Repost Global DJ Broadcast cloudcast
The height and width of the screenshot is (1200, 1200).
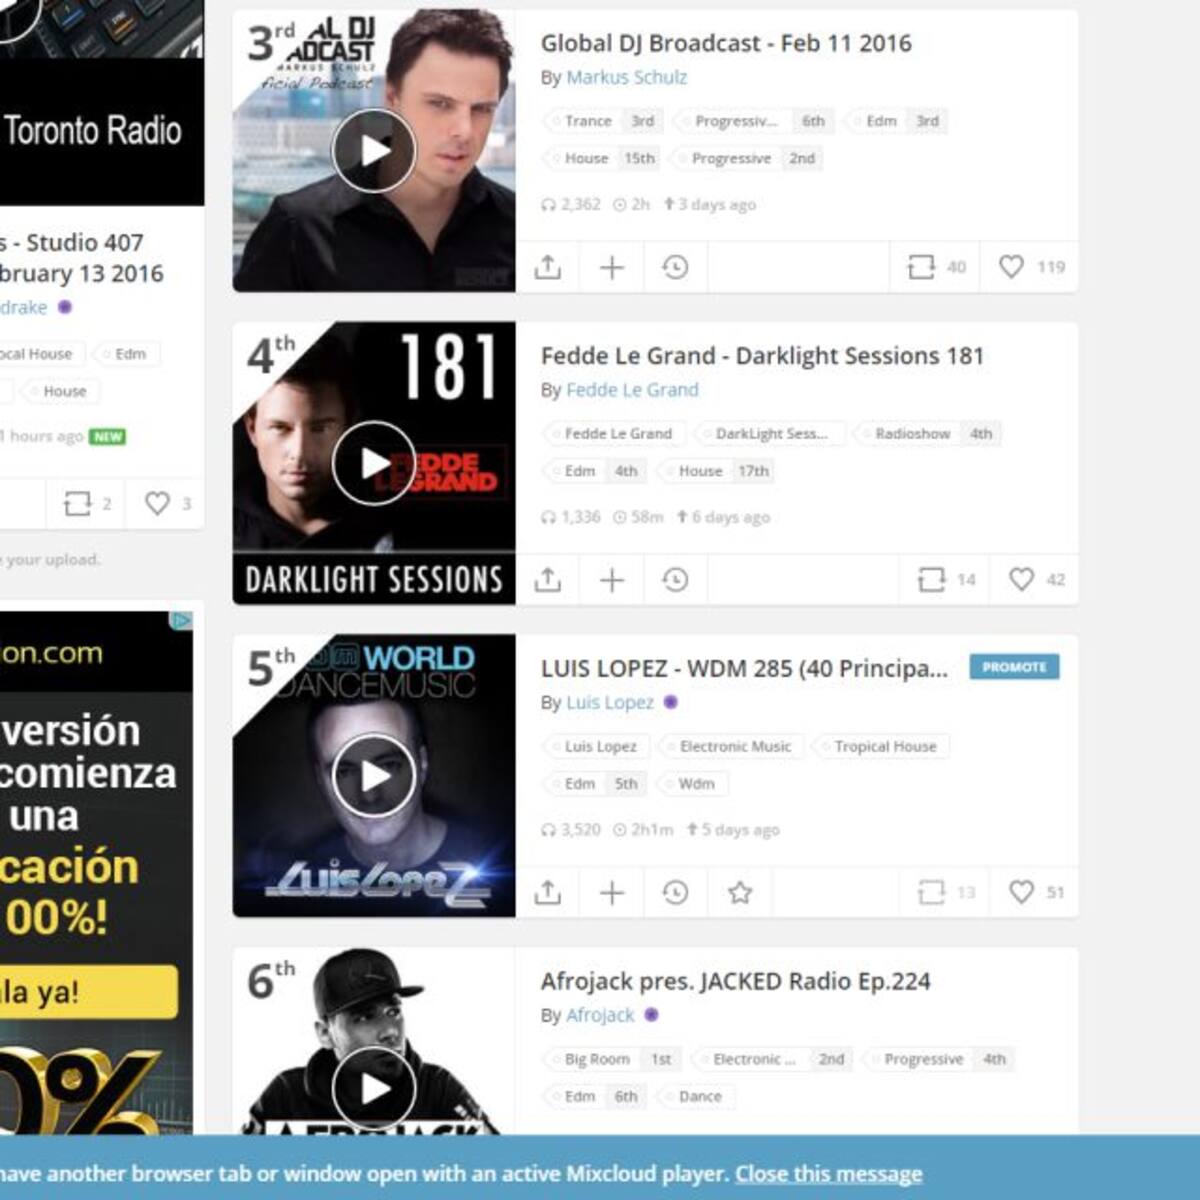click(920, 267)
